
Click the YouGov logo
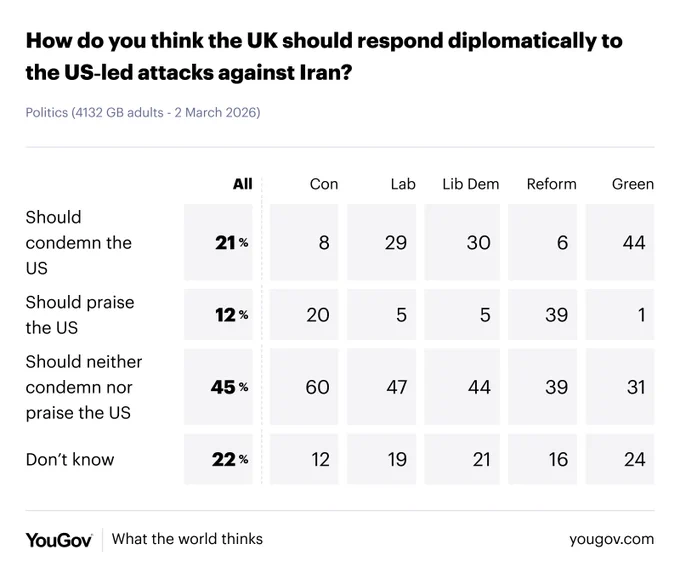tap(59, 540)
